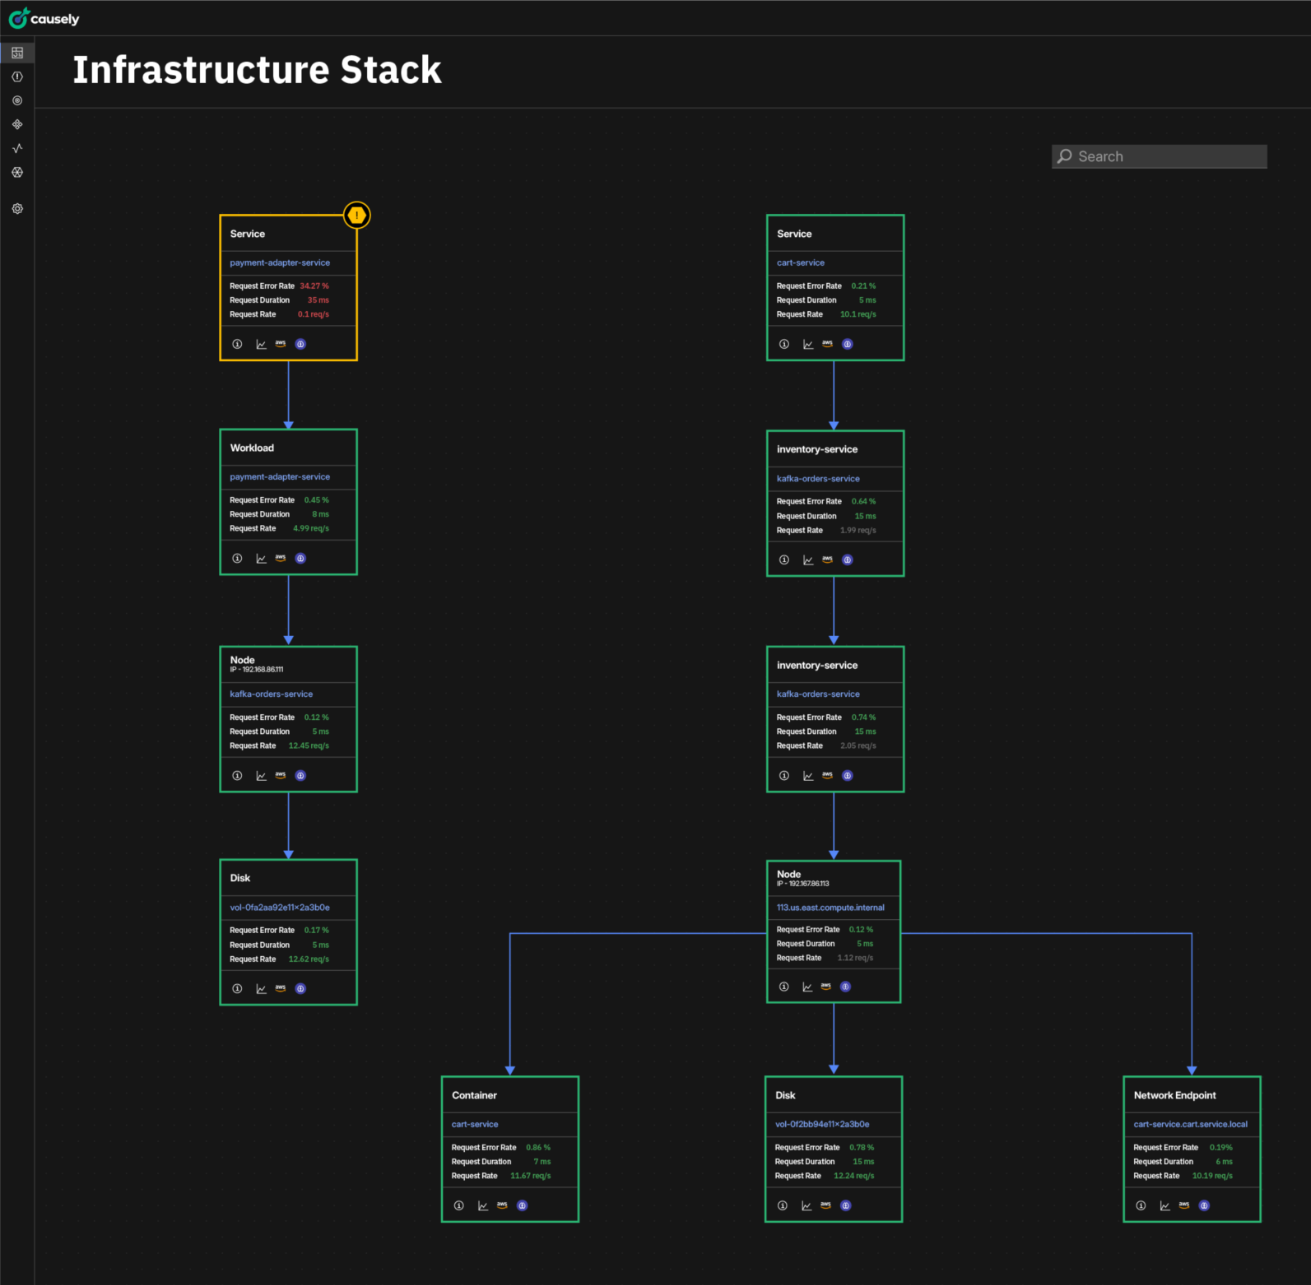Viewport: 1311px width, 1285px height.
Task: Open the dashboard icon in left sidebar
Action: click(17, 52)
